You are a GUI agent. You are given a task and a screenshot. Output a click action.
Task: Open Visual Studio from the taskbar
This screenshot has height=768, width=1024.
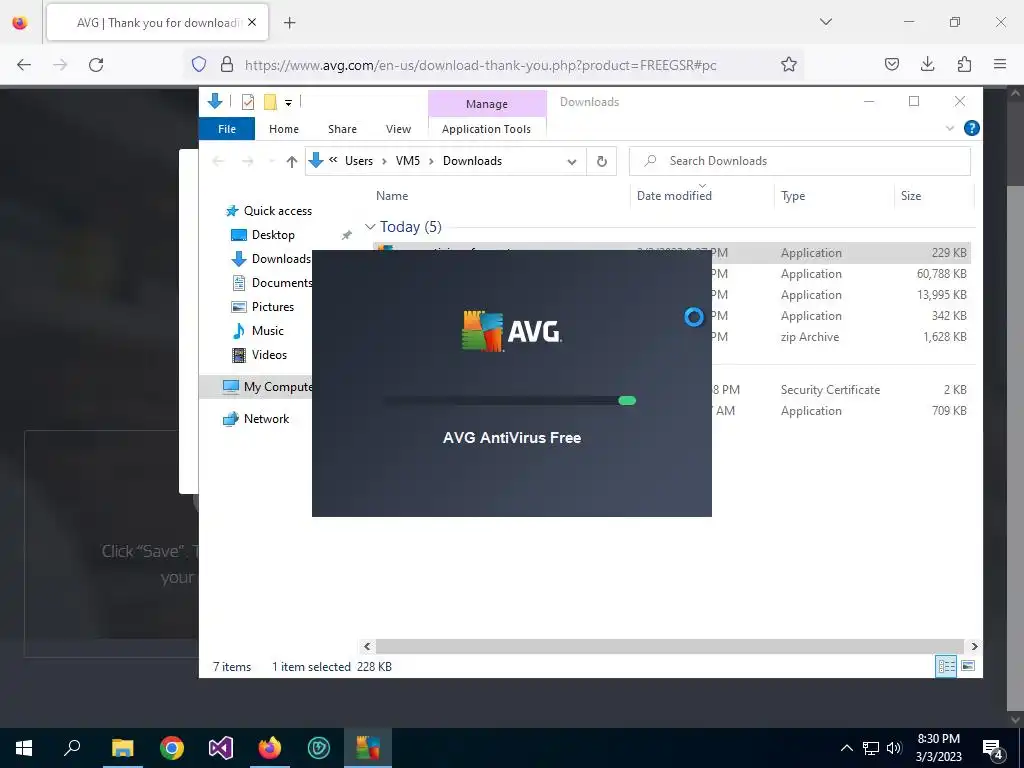221,748
